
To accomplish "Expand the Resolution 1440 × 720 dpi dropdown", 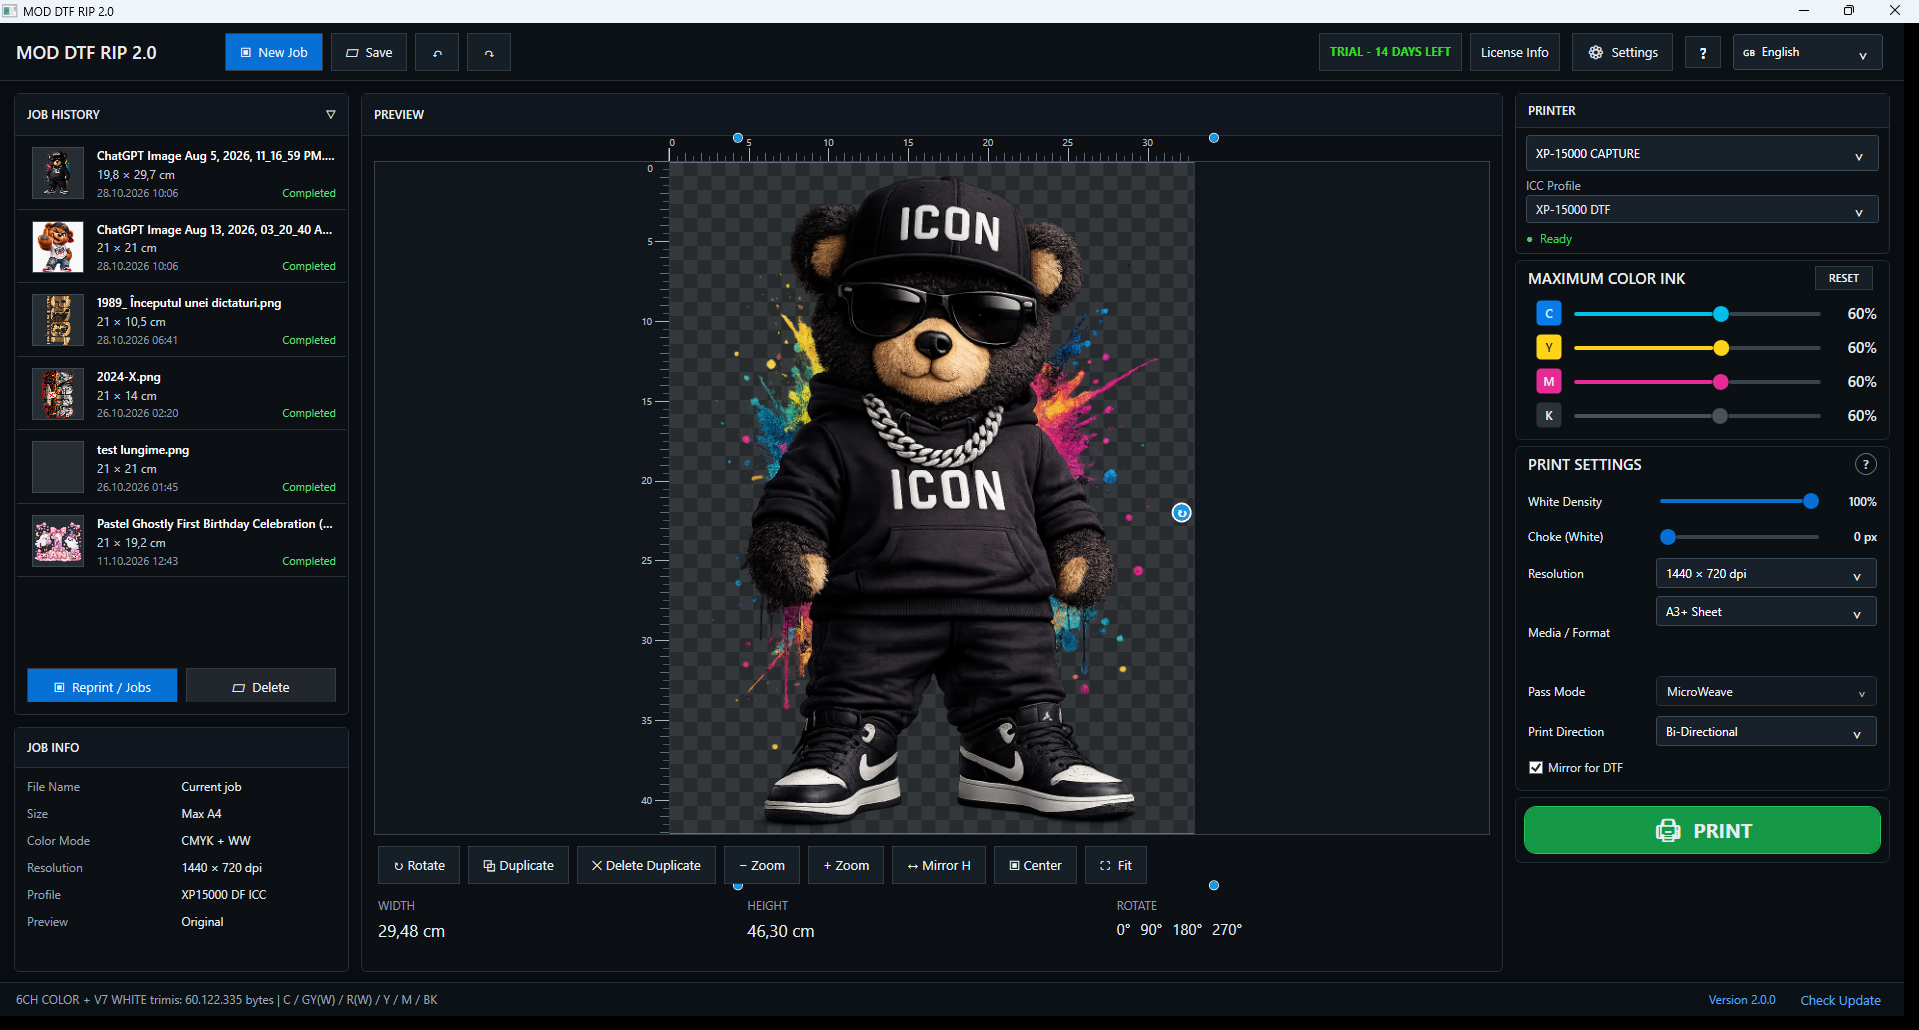I will [x=1766, y=574].
